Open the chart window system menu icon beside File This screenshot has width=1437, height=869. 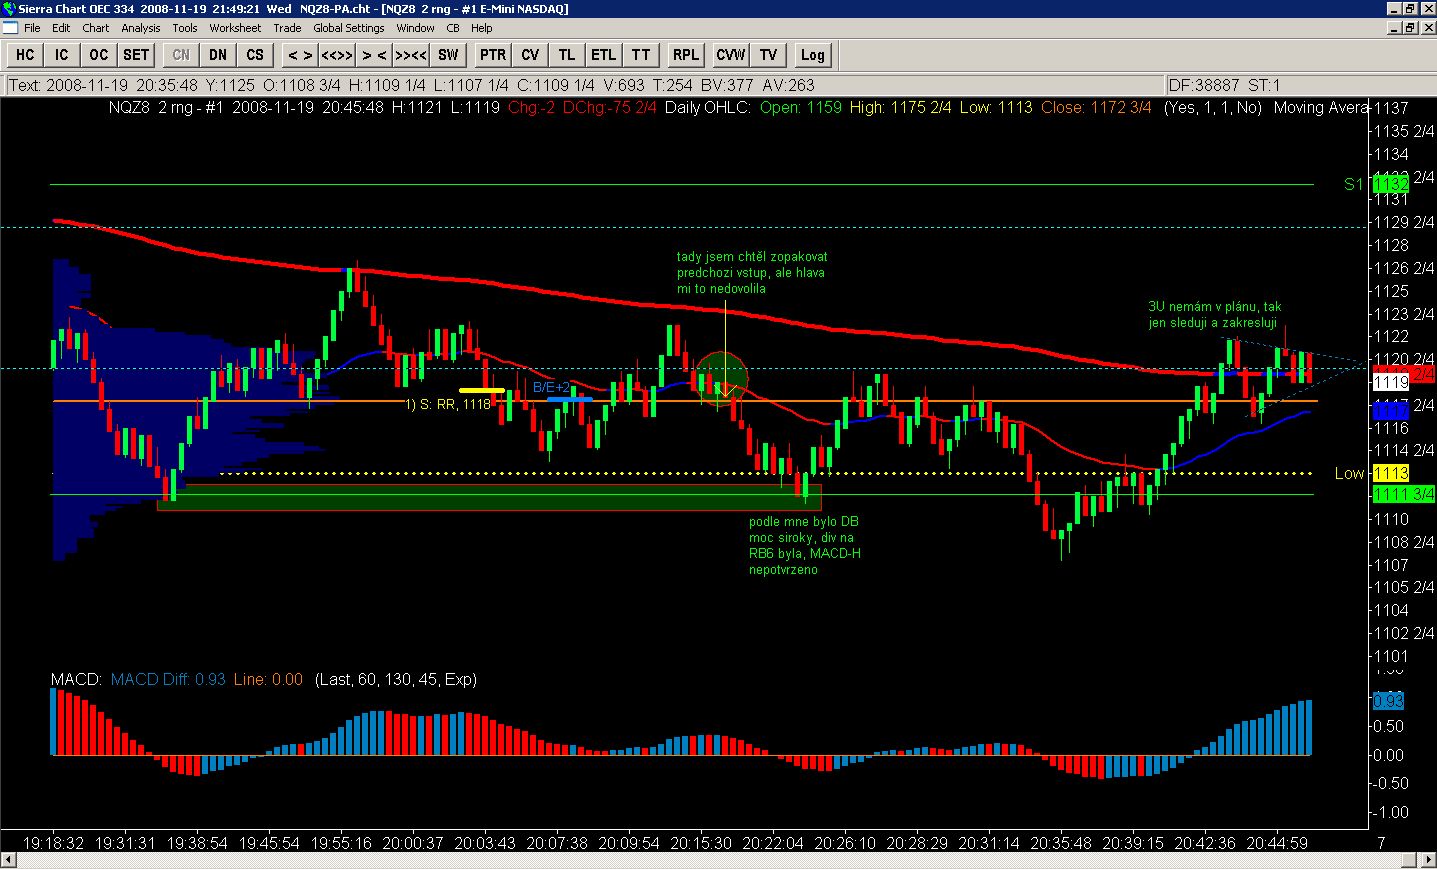[10, 28]
